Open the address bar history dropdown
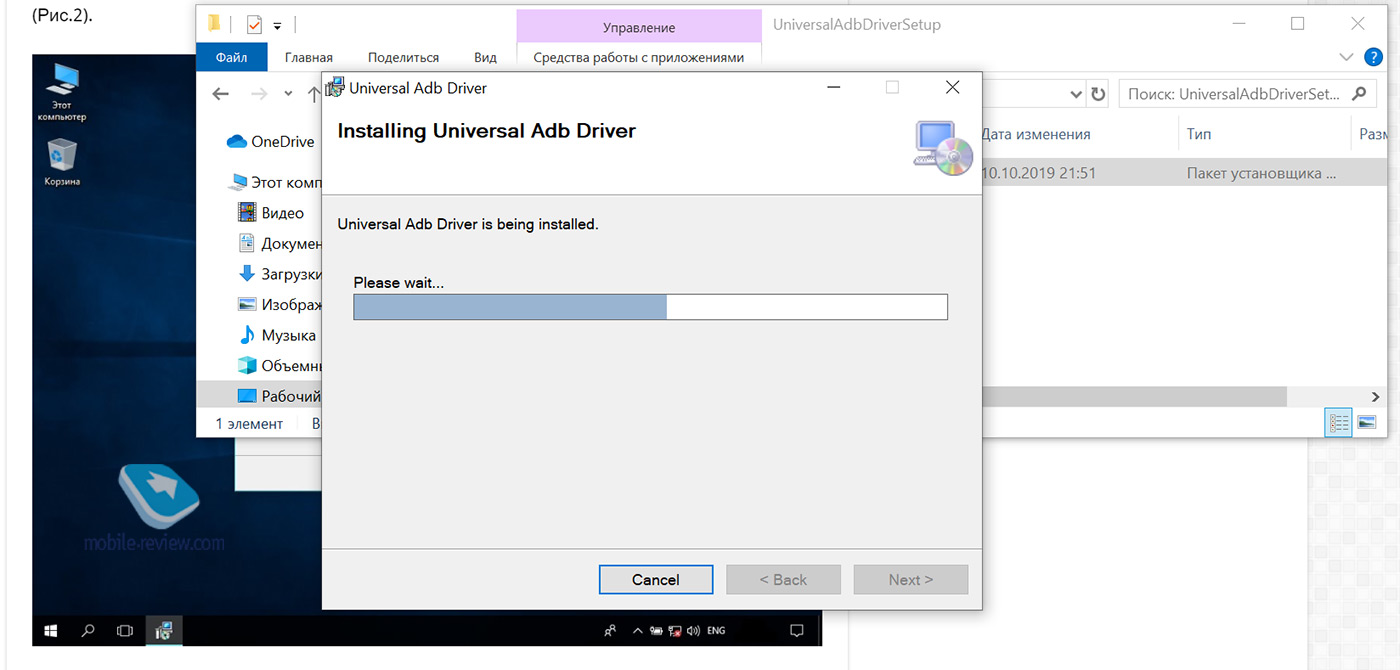The image size is (1400, 670). pyautogui.click(x=1076, y=94)
